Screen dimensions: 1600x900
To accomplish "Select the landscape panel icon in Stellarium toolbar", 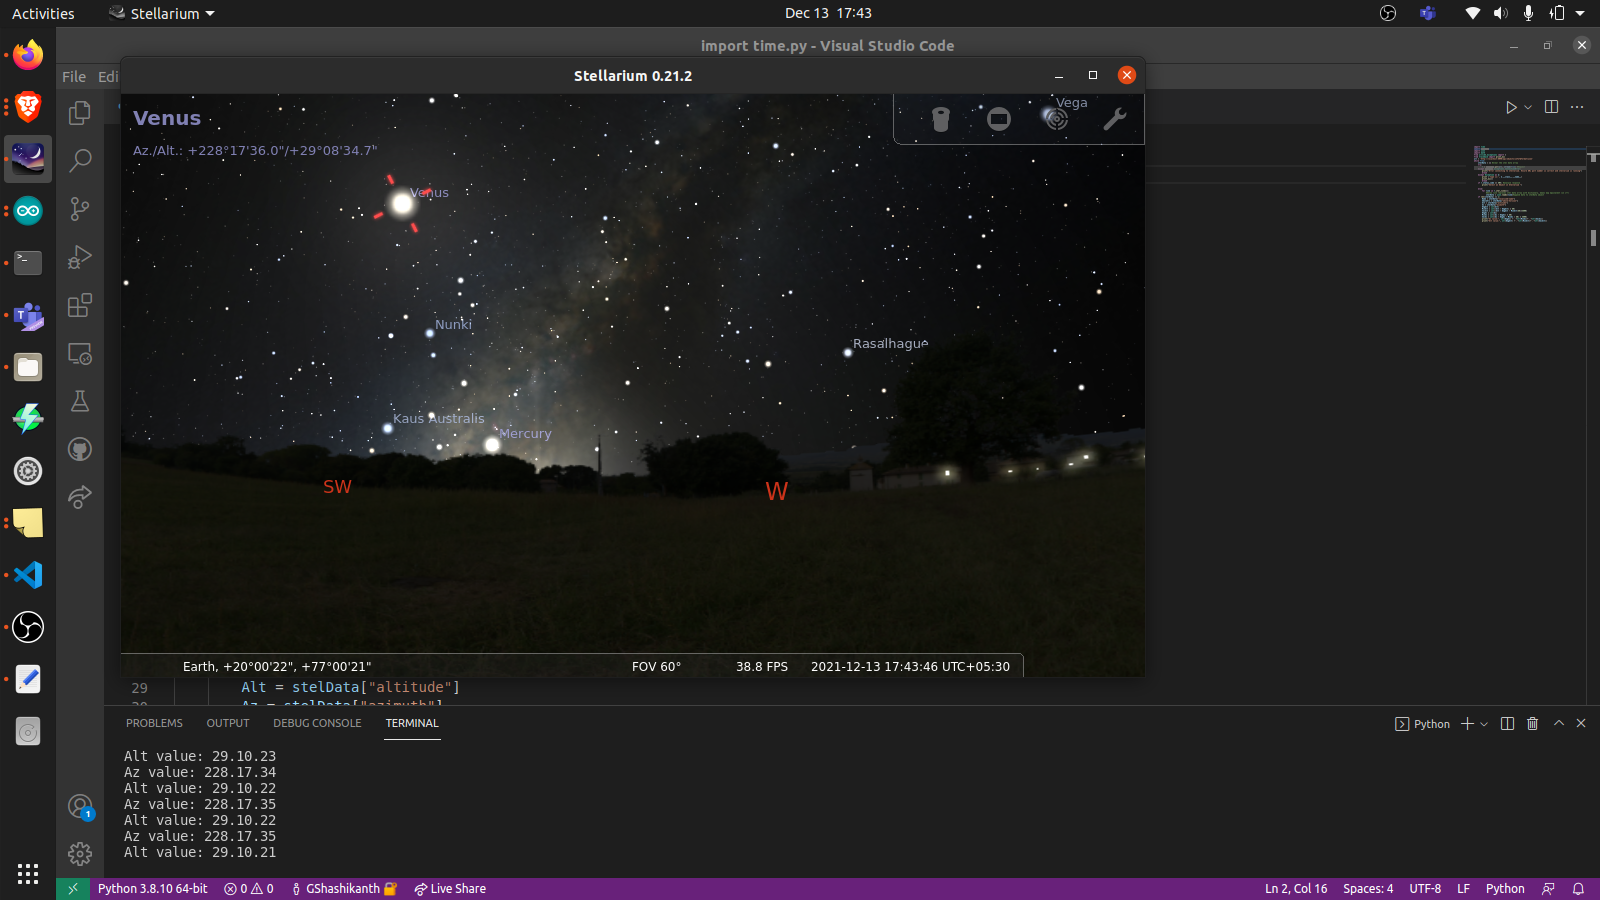I will pyautogui.click(x=998, y=118).
